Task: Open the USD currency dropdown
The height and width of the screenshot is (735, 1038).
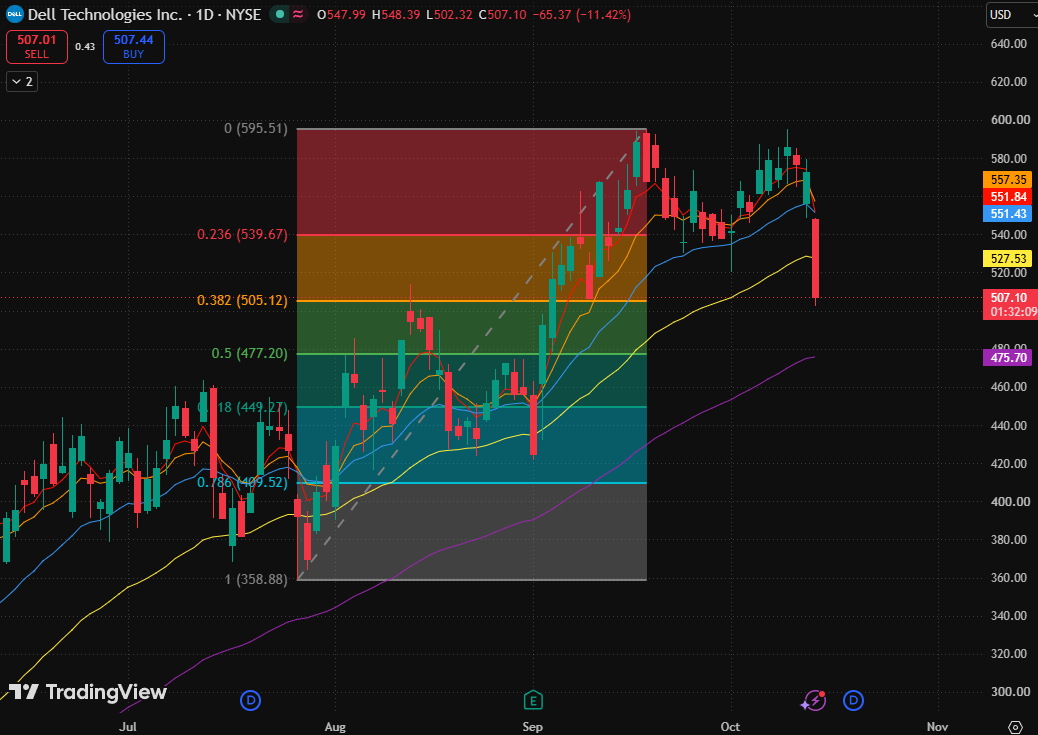Action: pos(1012,15)
